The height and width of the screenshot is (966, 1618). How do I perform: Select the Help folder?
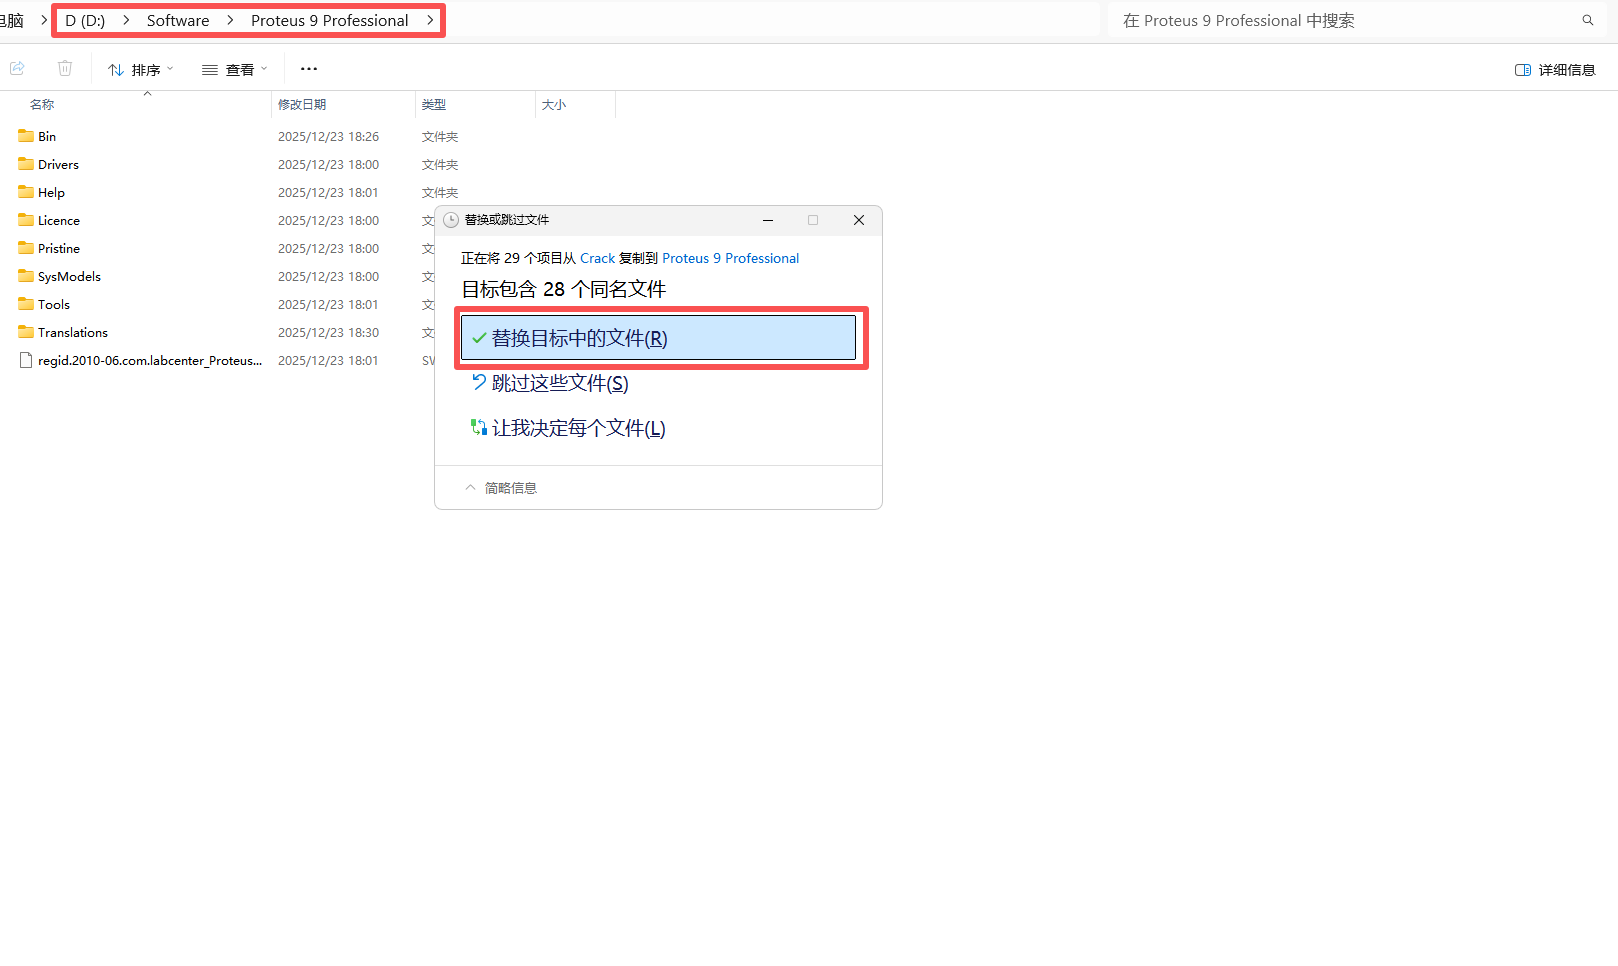(x=51, y=192)
